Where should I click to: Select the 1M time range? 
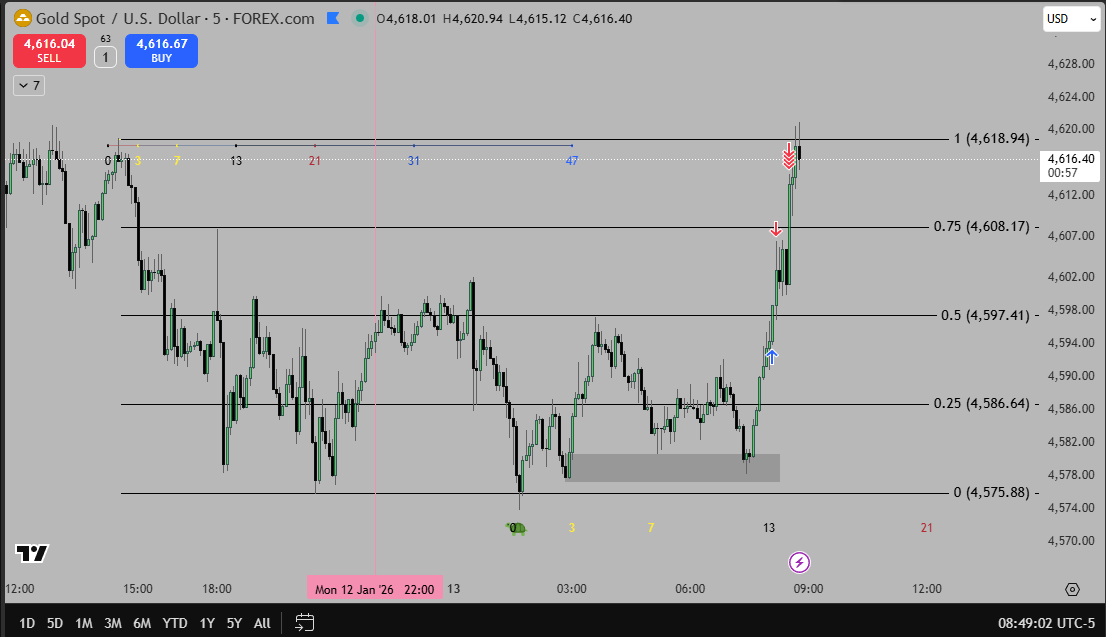84,623
